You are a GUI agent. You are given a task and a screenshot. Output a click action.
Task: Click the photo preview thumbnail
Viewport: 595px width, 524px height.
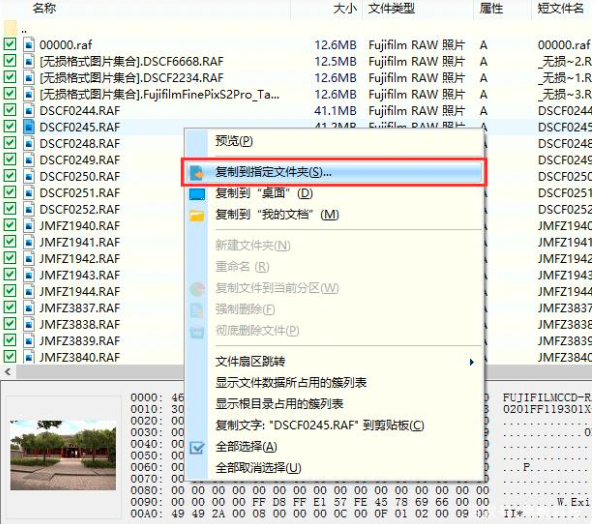coord(63,455)
